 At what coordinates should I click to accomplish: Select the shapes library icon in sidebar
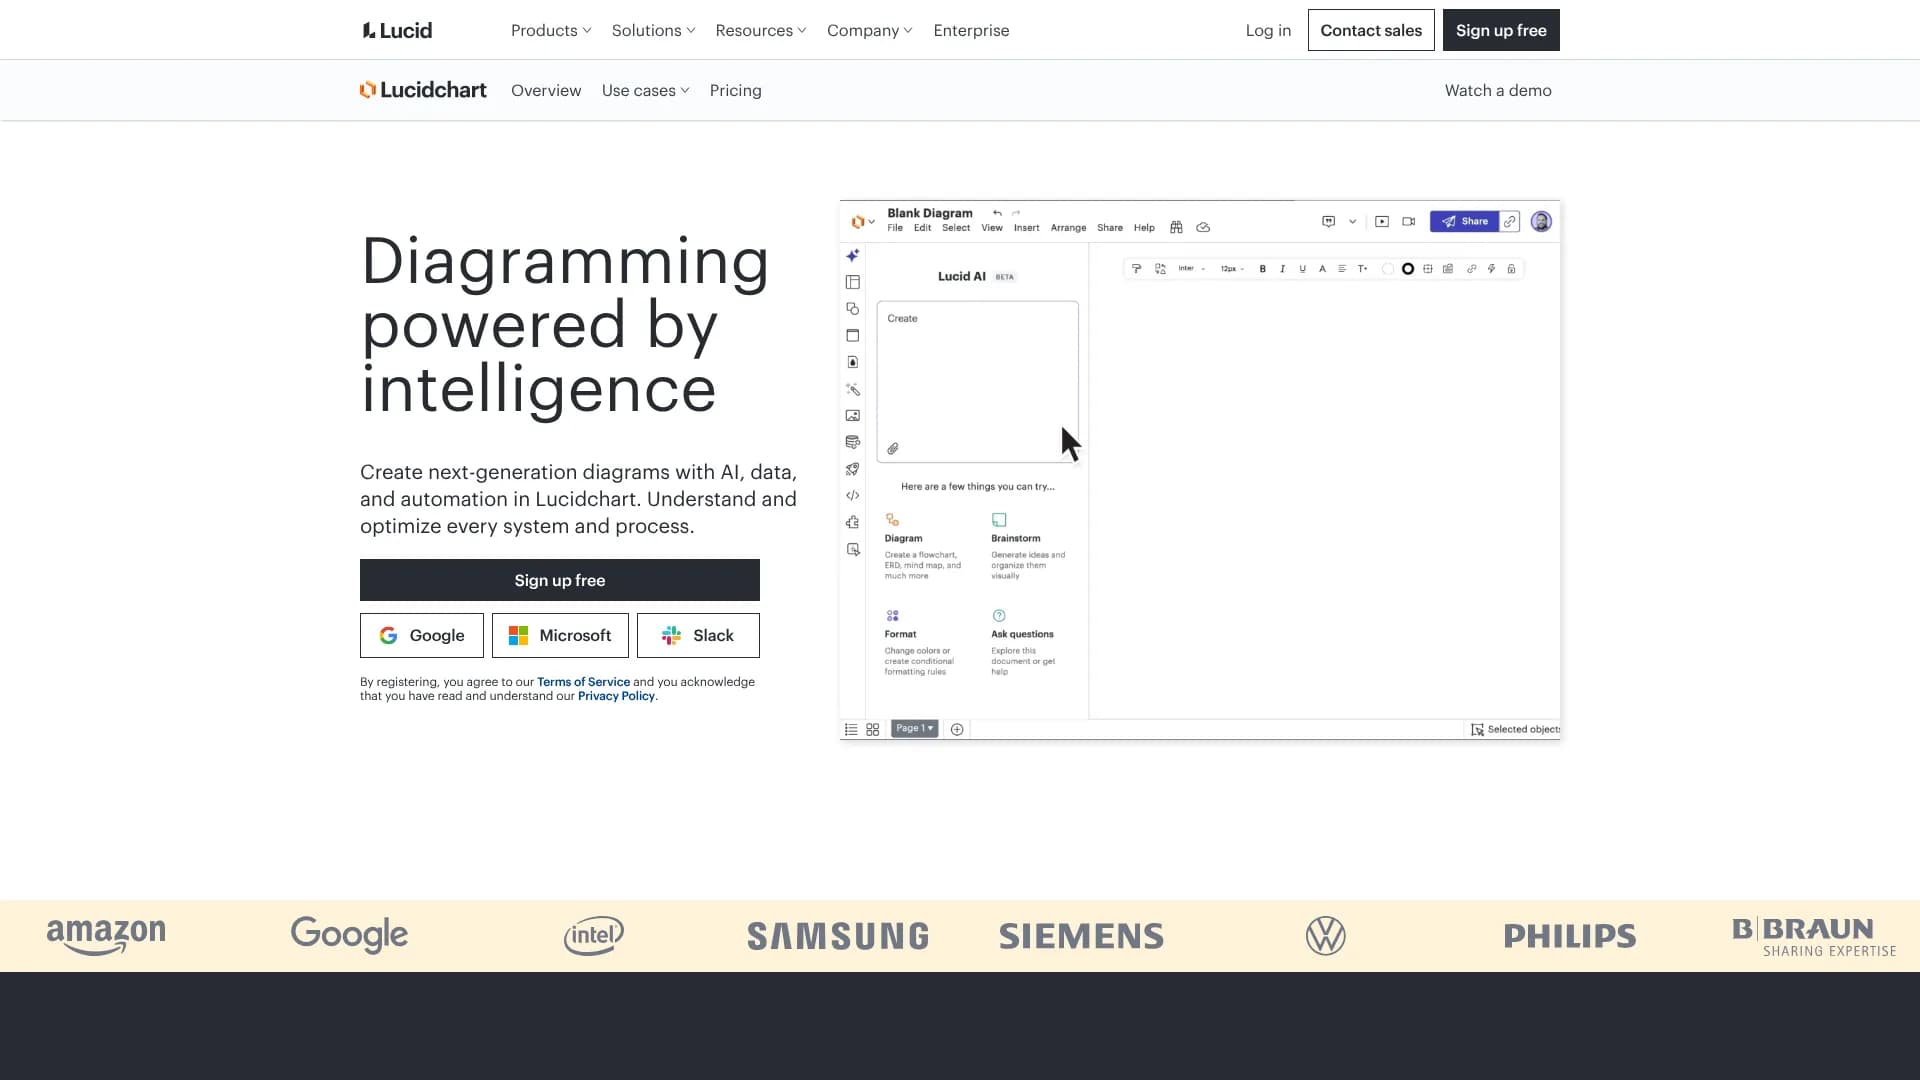[x=852, y=308]
